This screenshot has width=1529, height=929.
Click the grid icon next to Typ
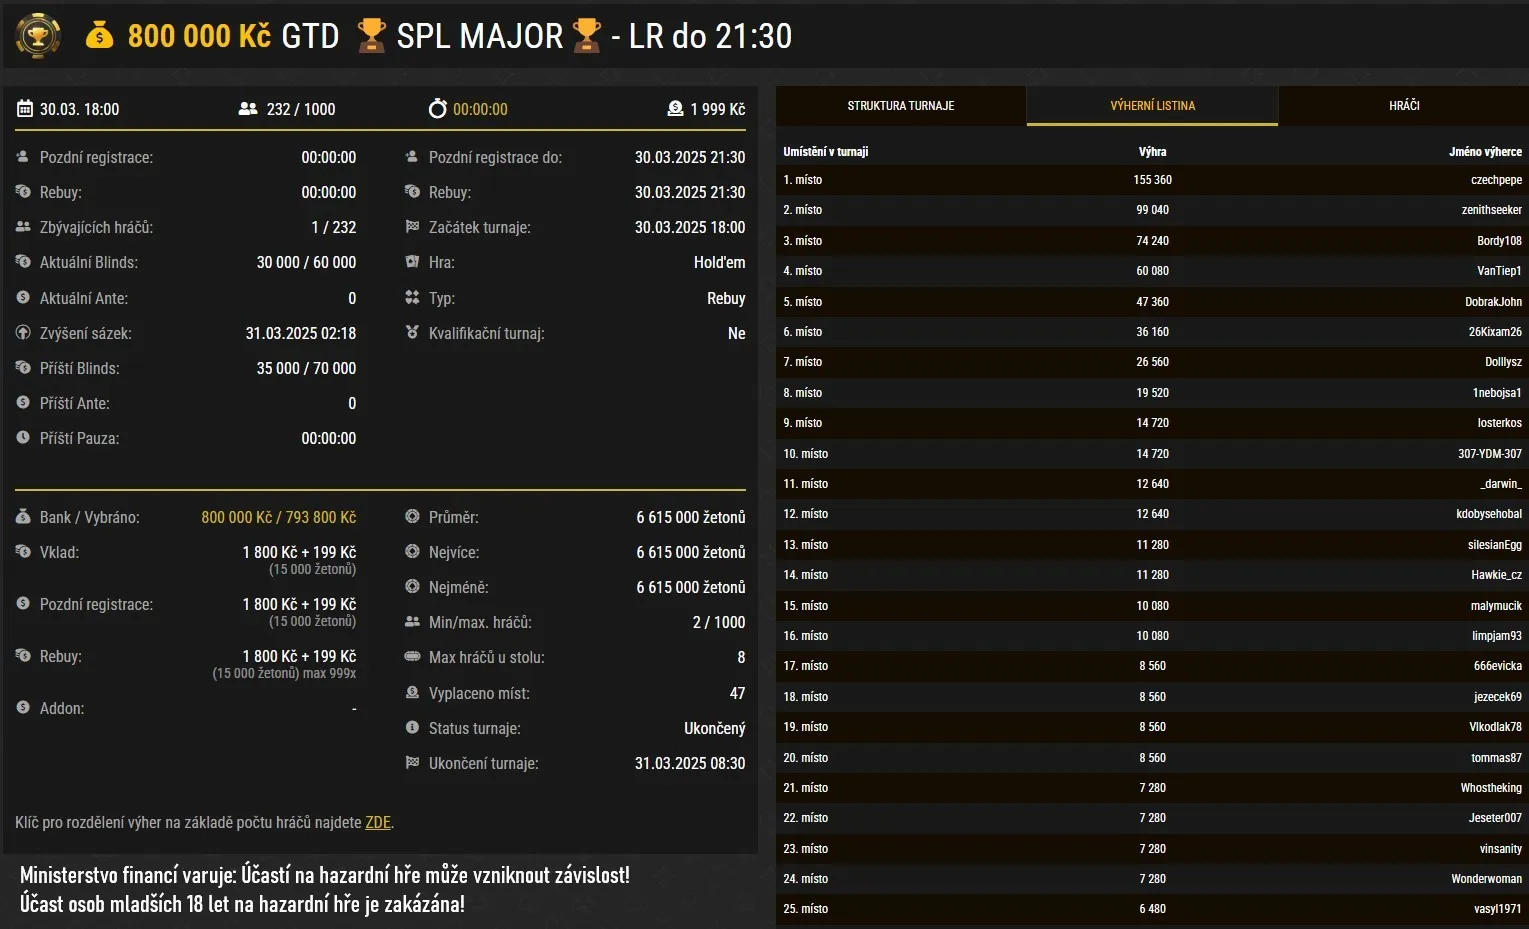pyautogui.click(x=411, y=298)
